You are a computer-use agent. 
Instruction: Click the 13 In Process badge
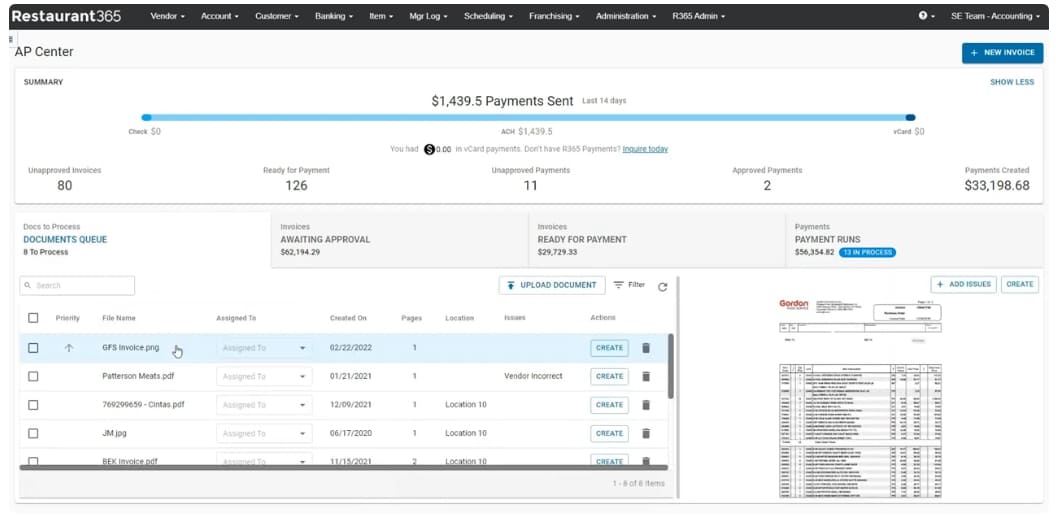point(867,252)
